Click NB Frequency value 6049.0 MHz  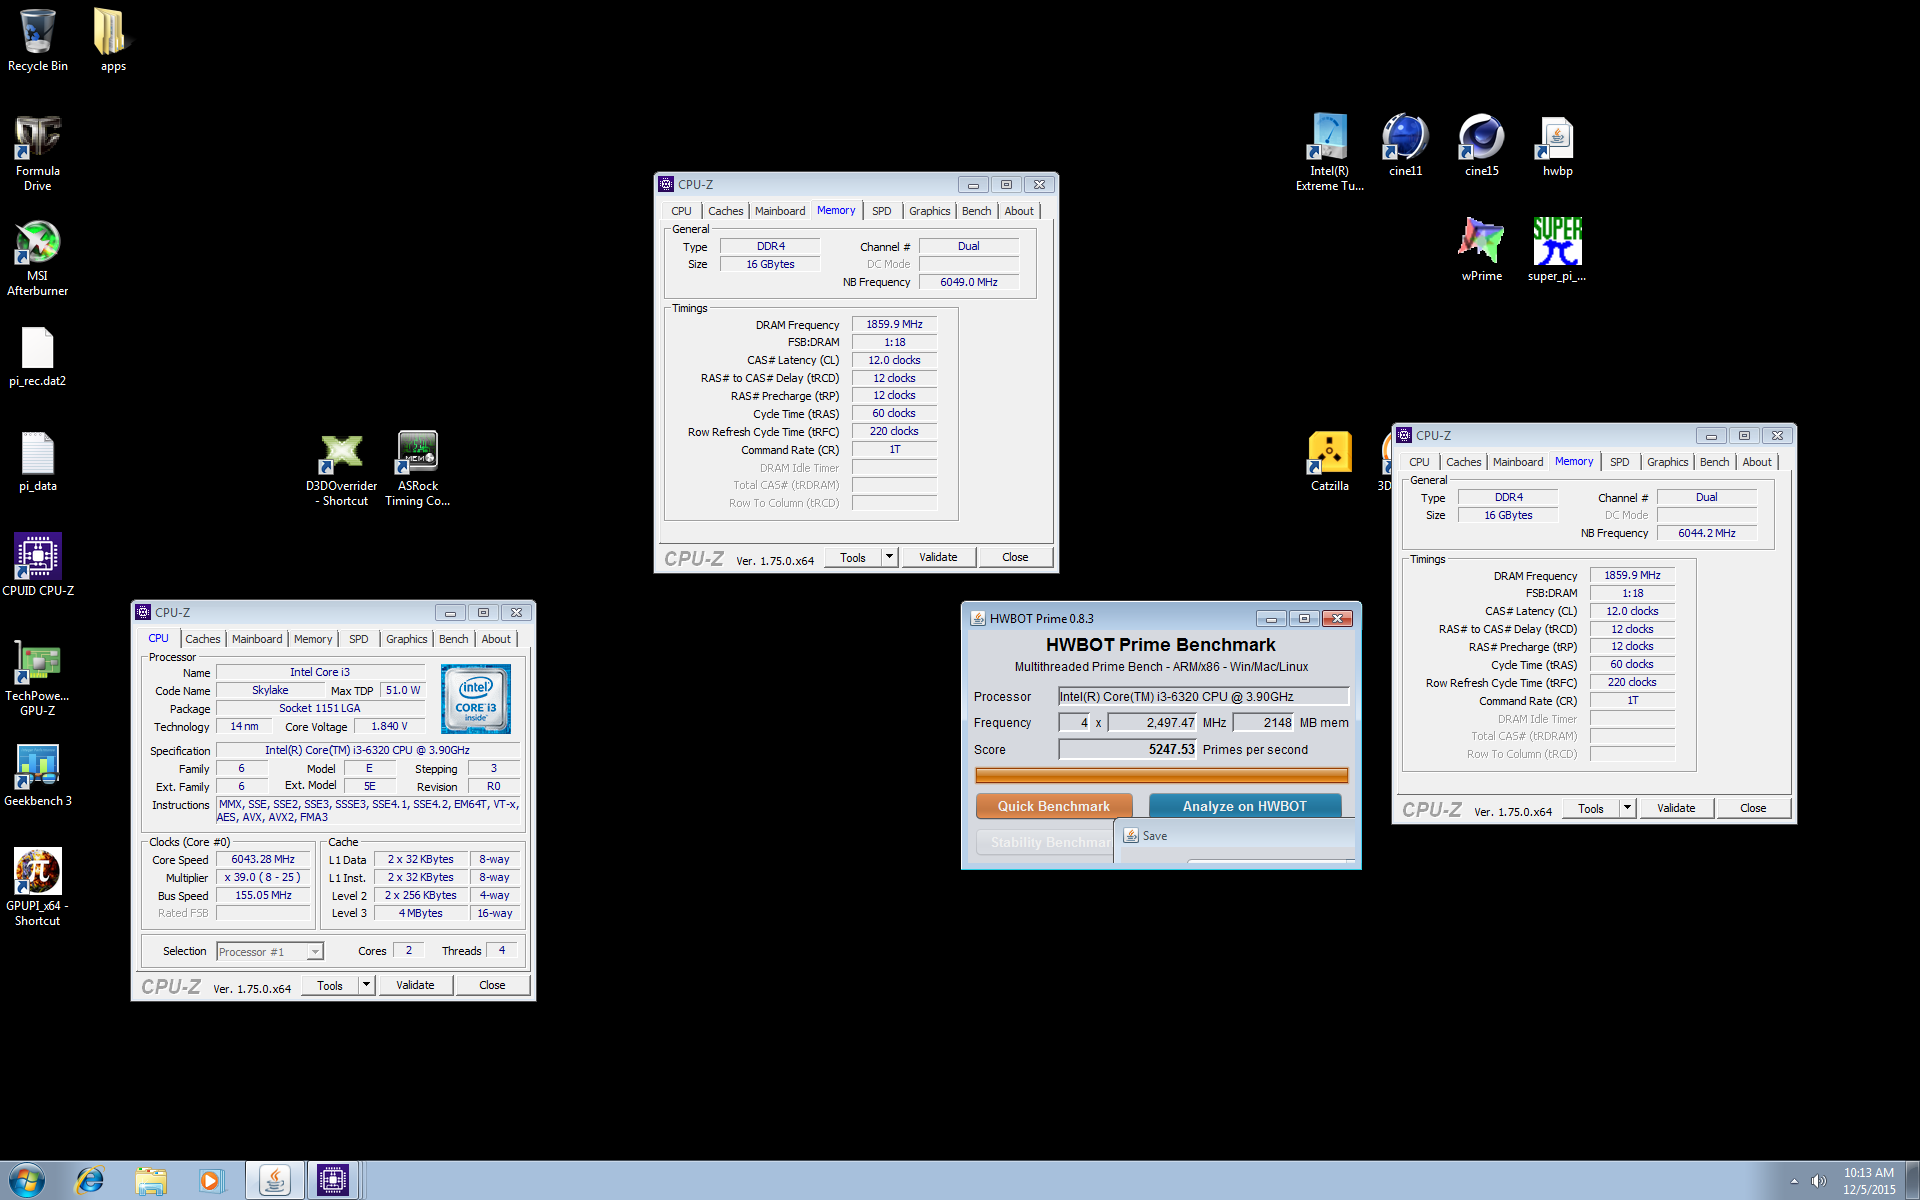coord(969,282)
